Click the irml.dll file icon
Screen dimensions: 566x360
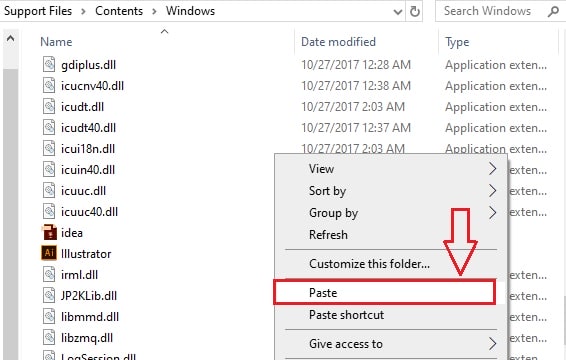[x=49, y=274]
